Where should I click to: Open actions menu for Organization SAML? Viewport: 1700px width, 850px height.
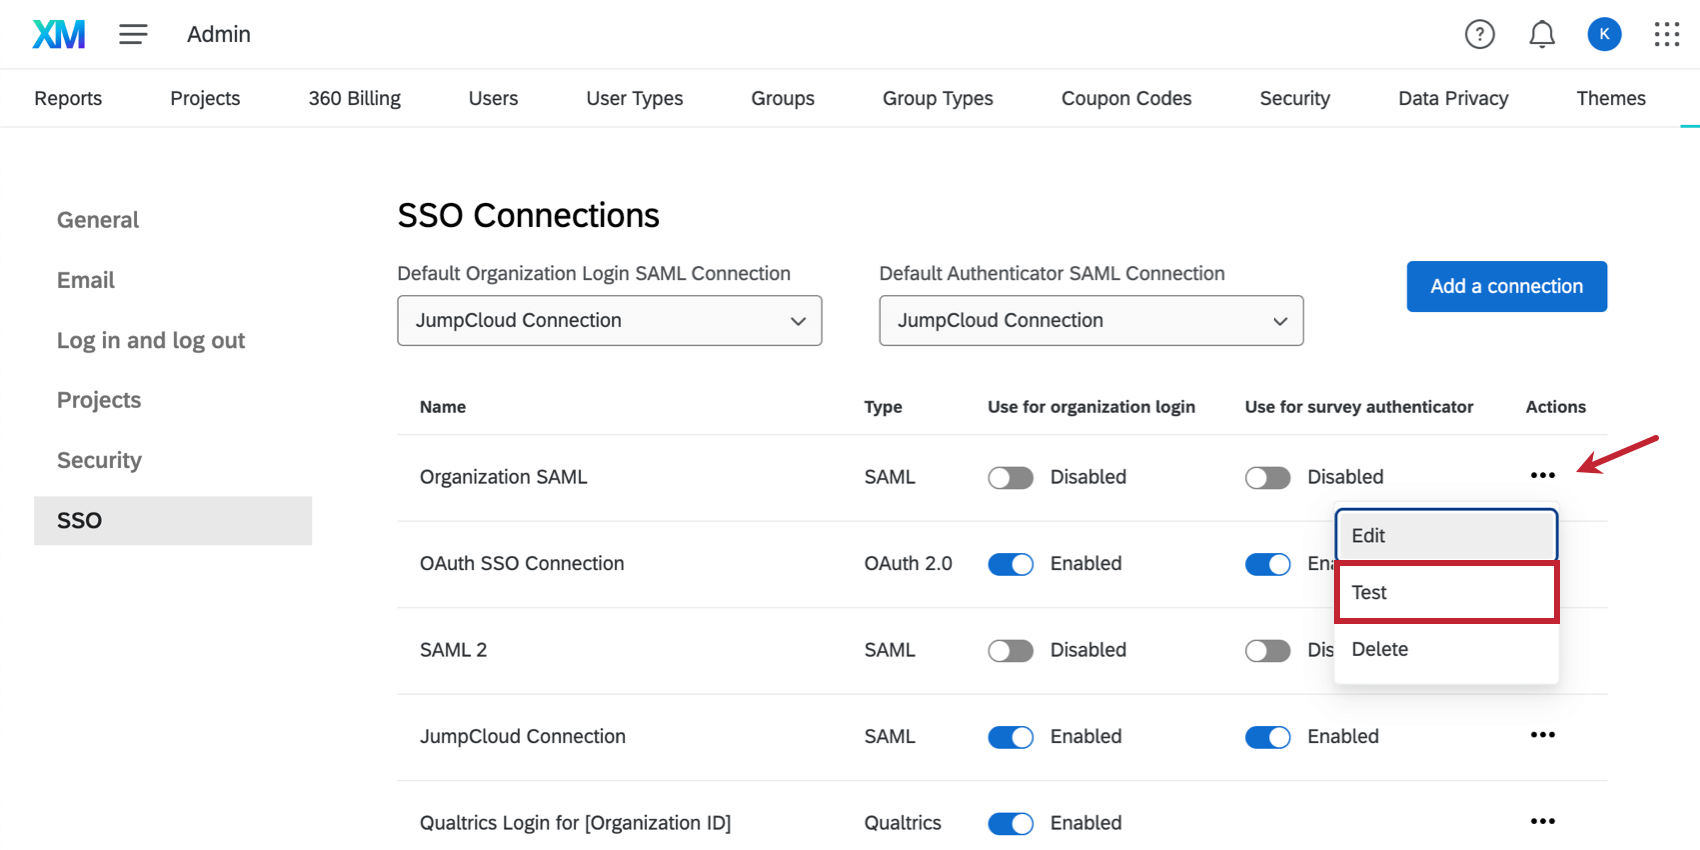coord(1542,476)
